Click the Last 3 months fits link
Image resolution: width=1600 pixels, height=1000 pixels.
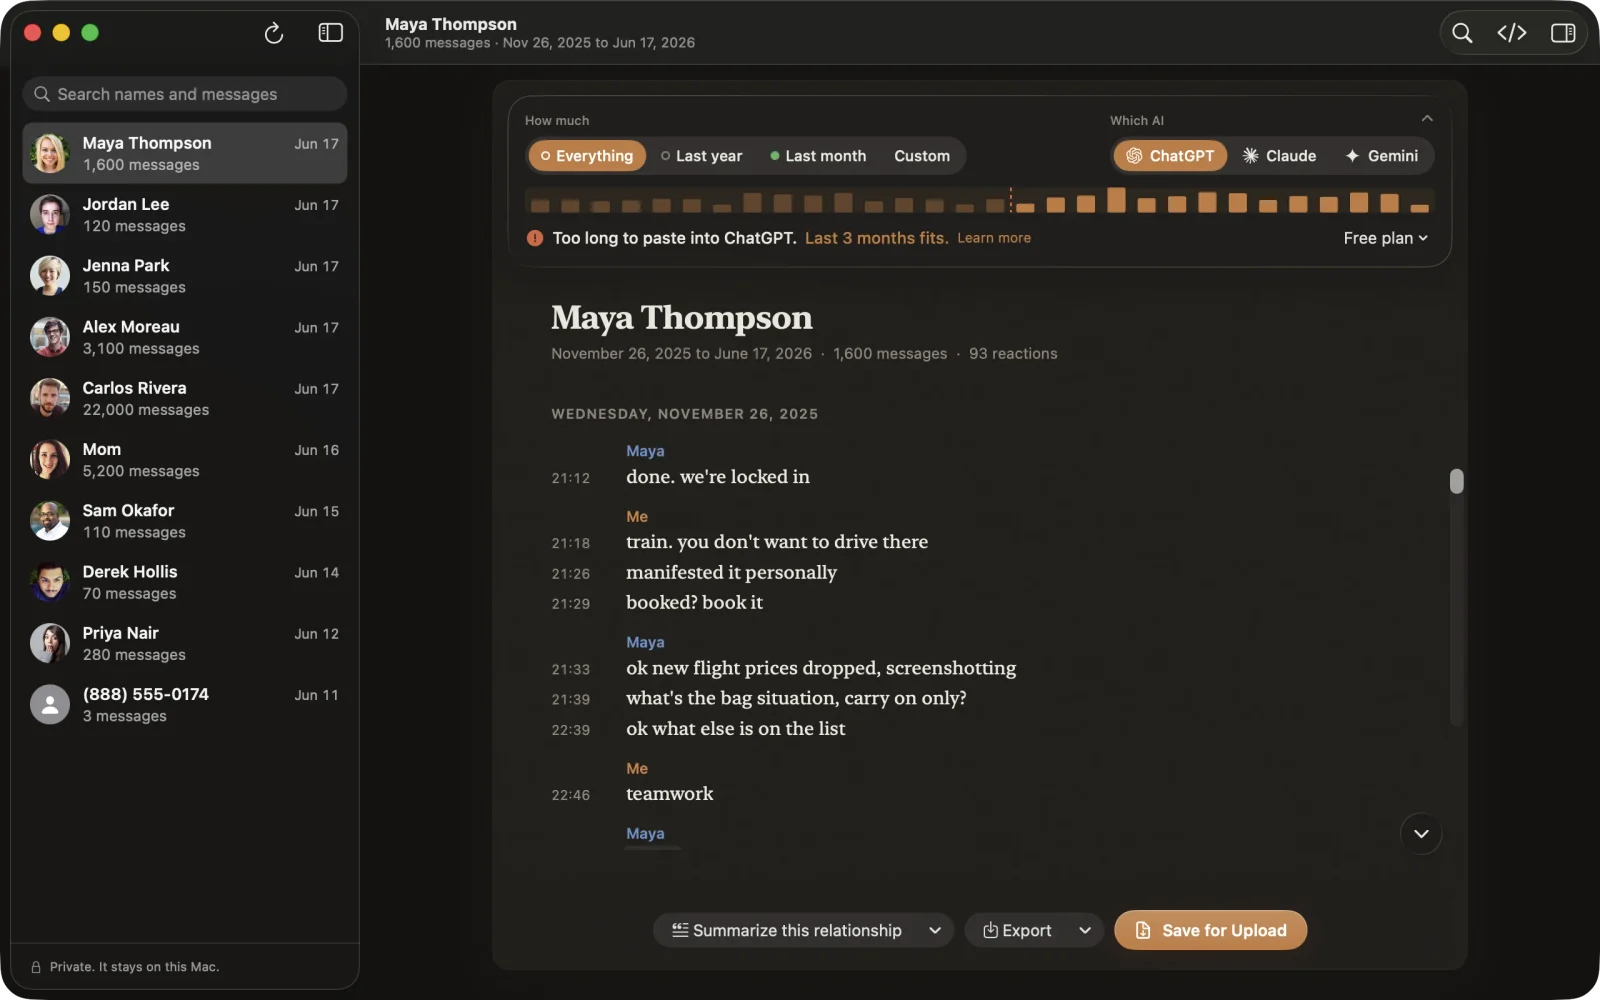pyautogui.click(x=876, y=238)
